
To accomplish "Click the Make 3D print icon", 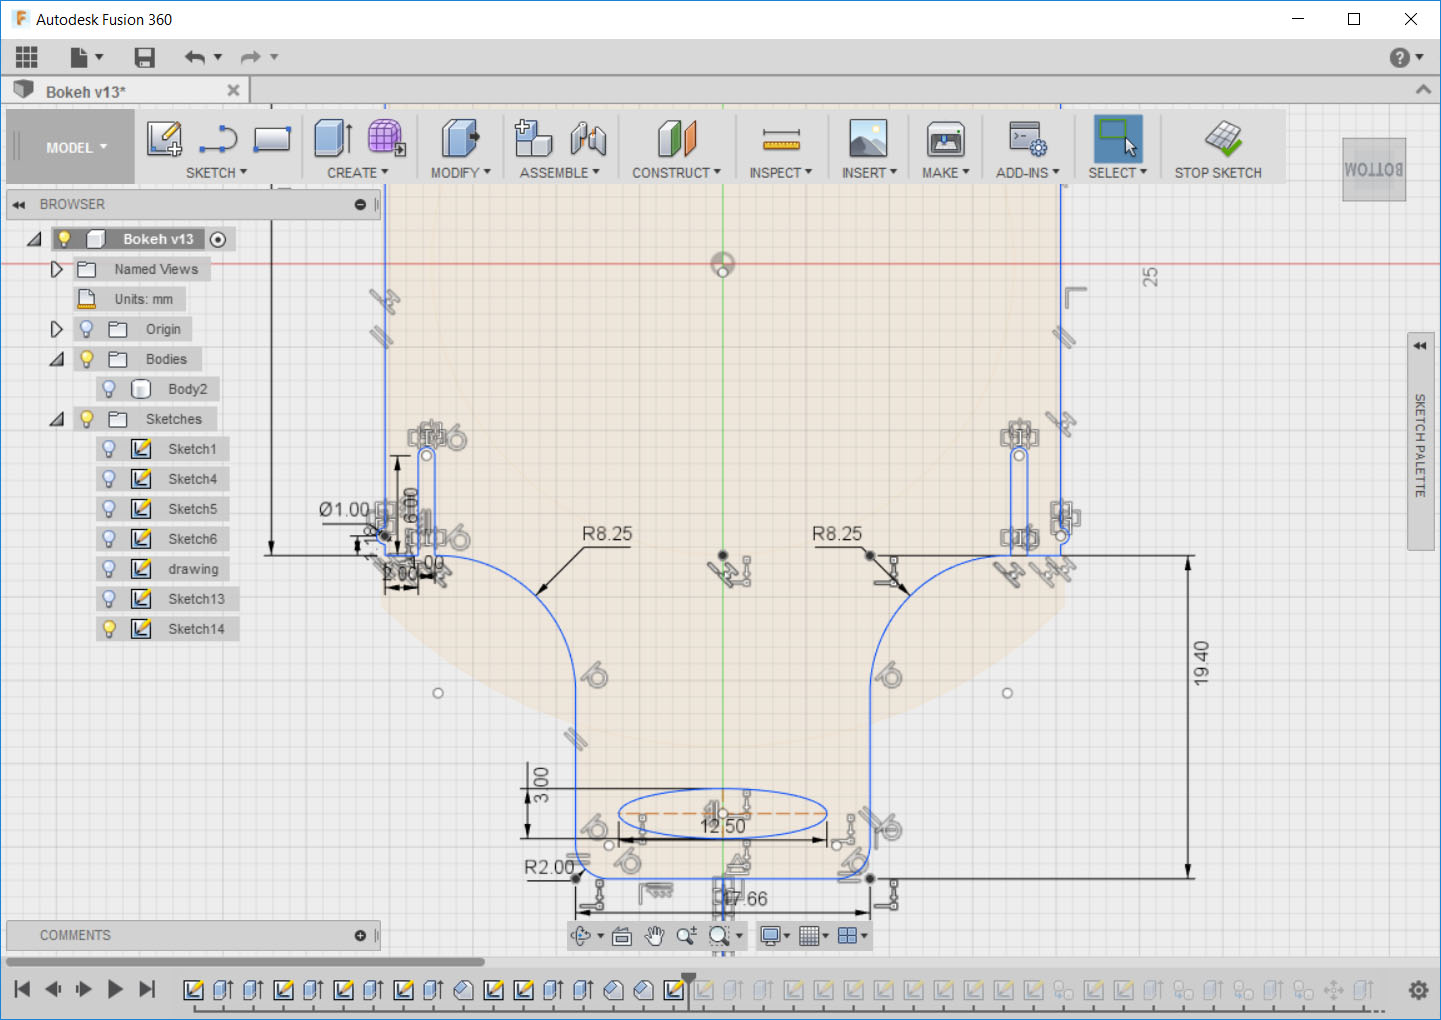I will coord(946,139).
